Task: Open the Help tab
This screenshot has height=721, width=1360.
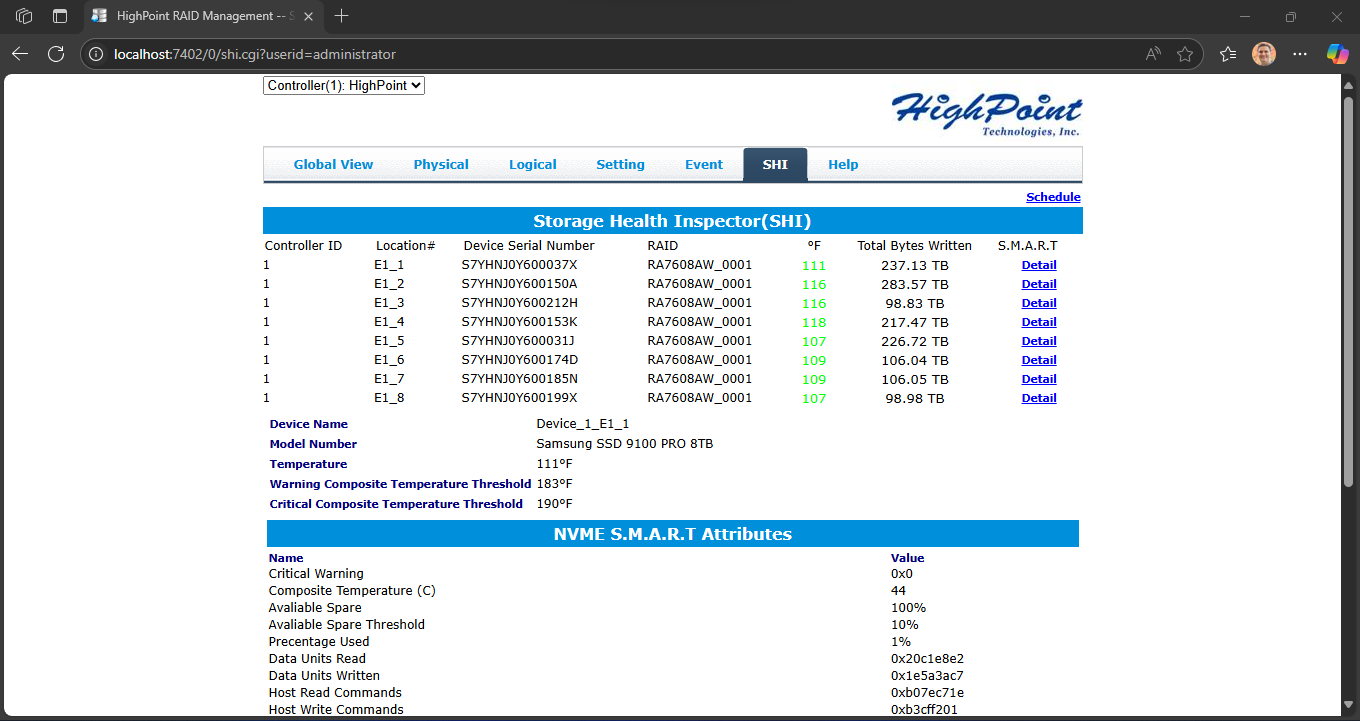Action: pos(843,164)
